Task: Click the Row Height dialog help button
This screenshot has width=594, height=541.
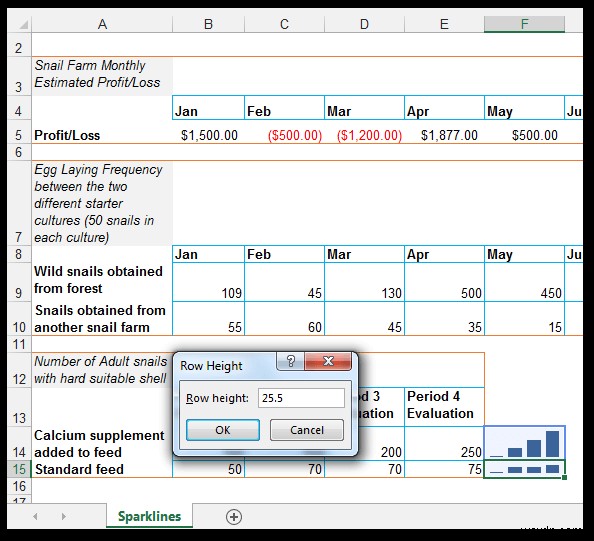Action: 291,361
